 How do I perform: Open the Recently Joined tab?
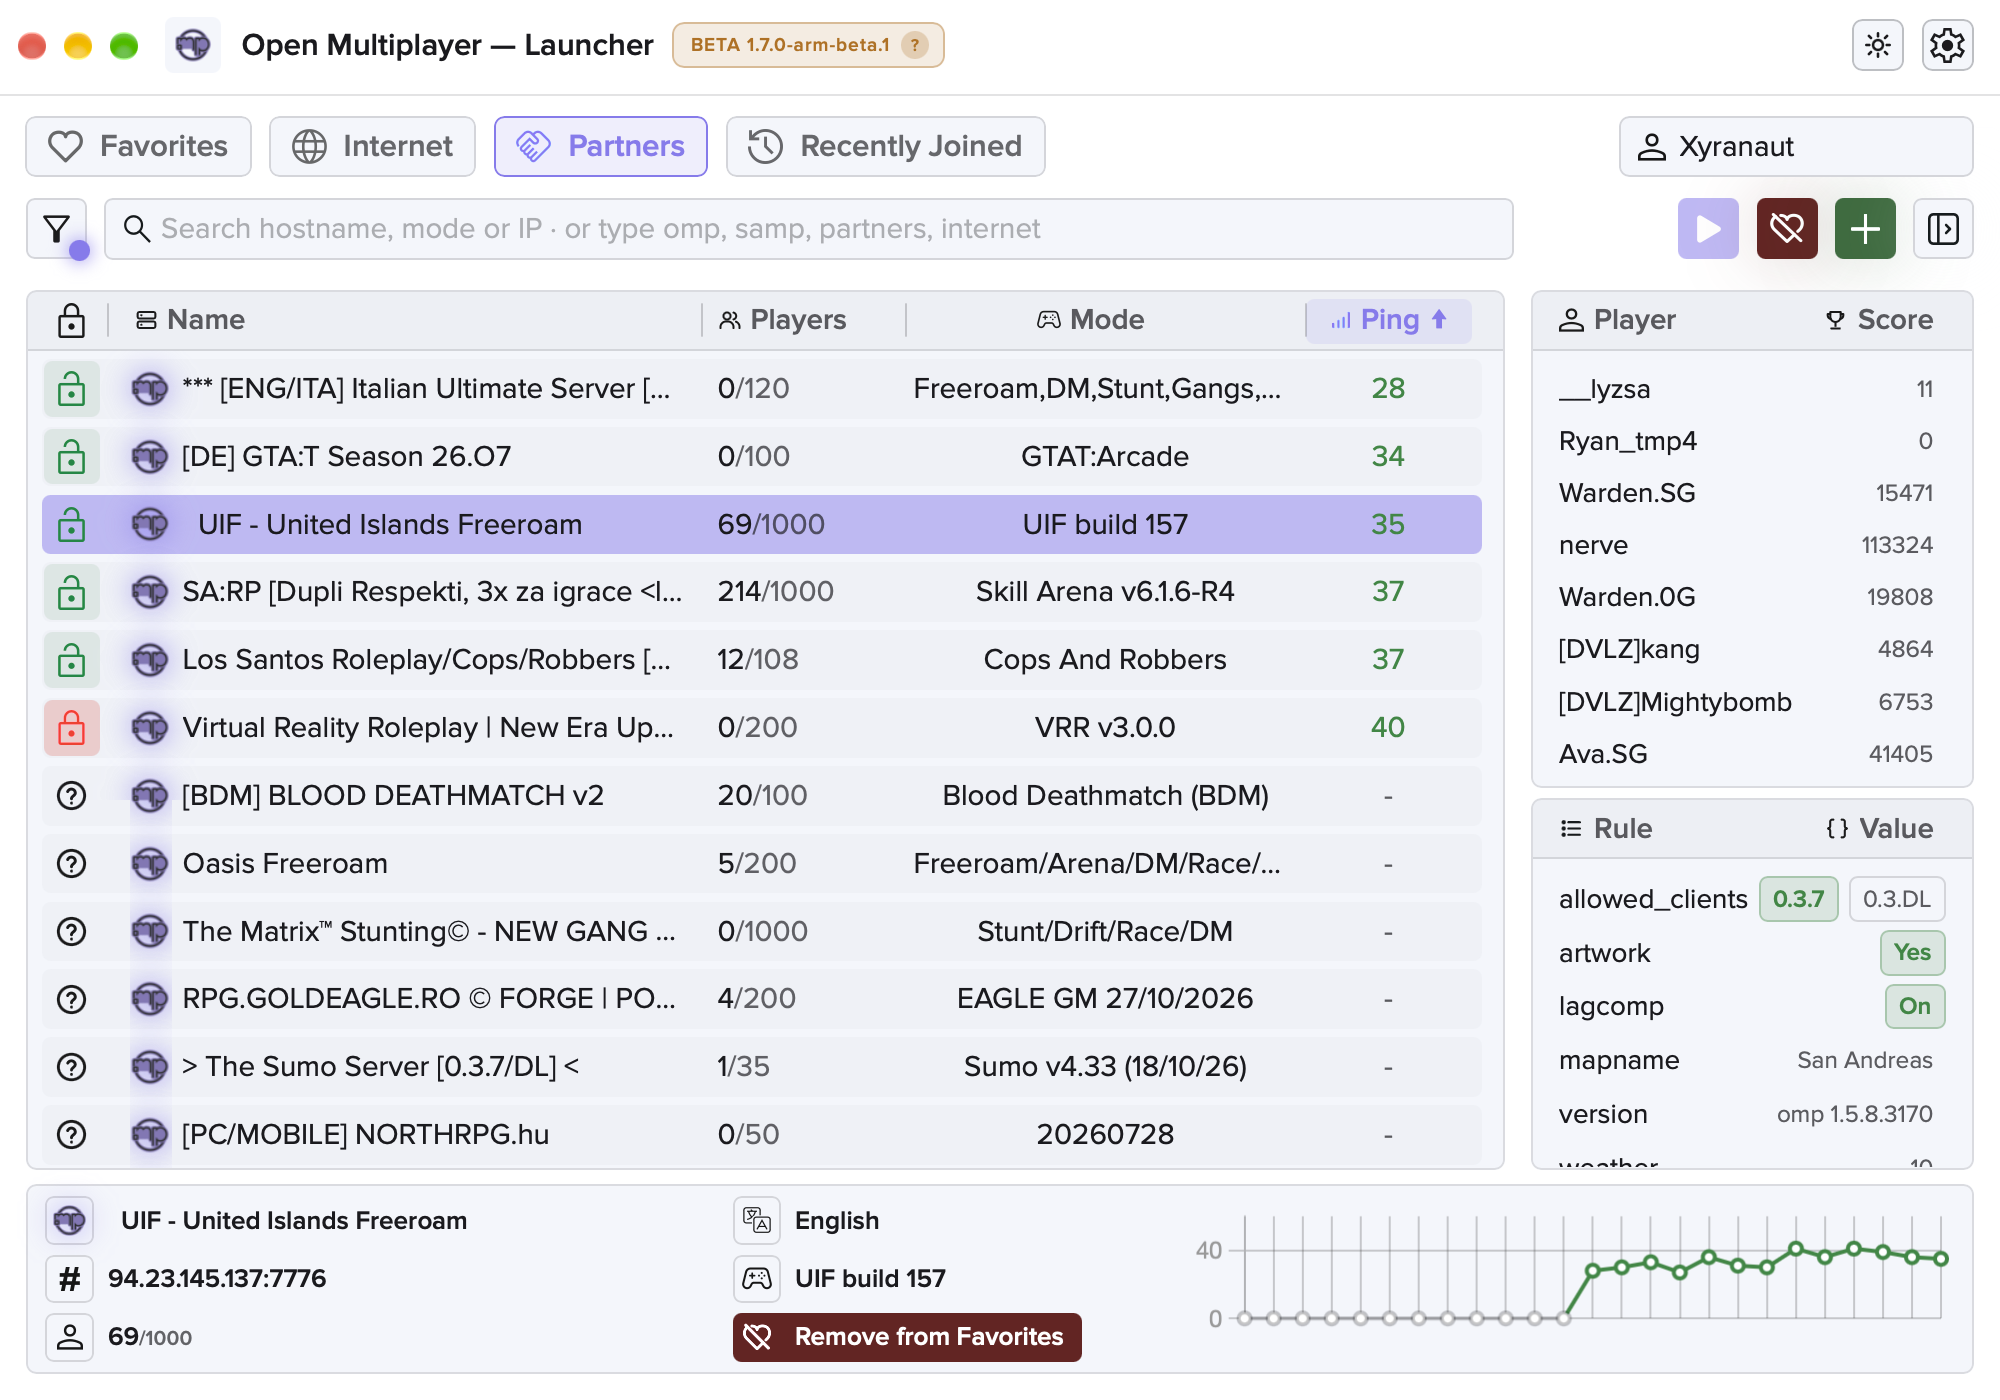pyautogui.click(x=886, y=146)
